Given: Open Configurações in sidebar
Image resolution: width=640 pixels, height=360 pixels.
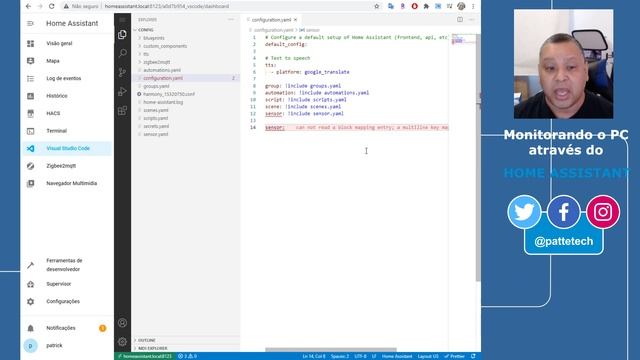Looking at the screenshot, I should pyautogui.click(x=66, y=302).
